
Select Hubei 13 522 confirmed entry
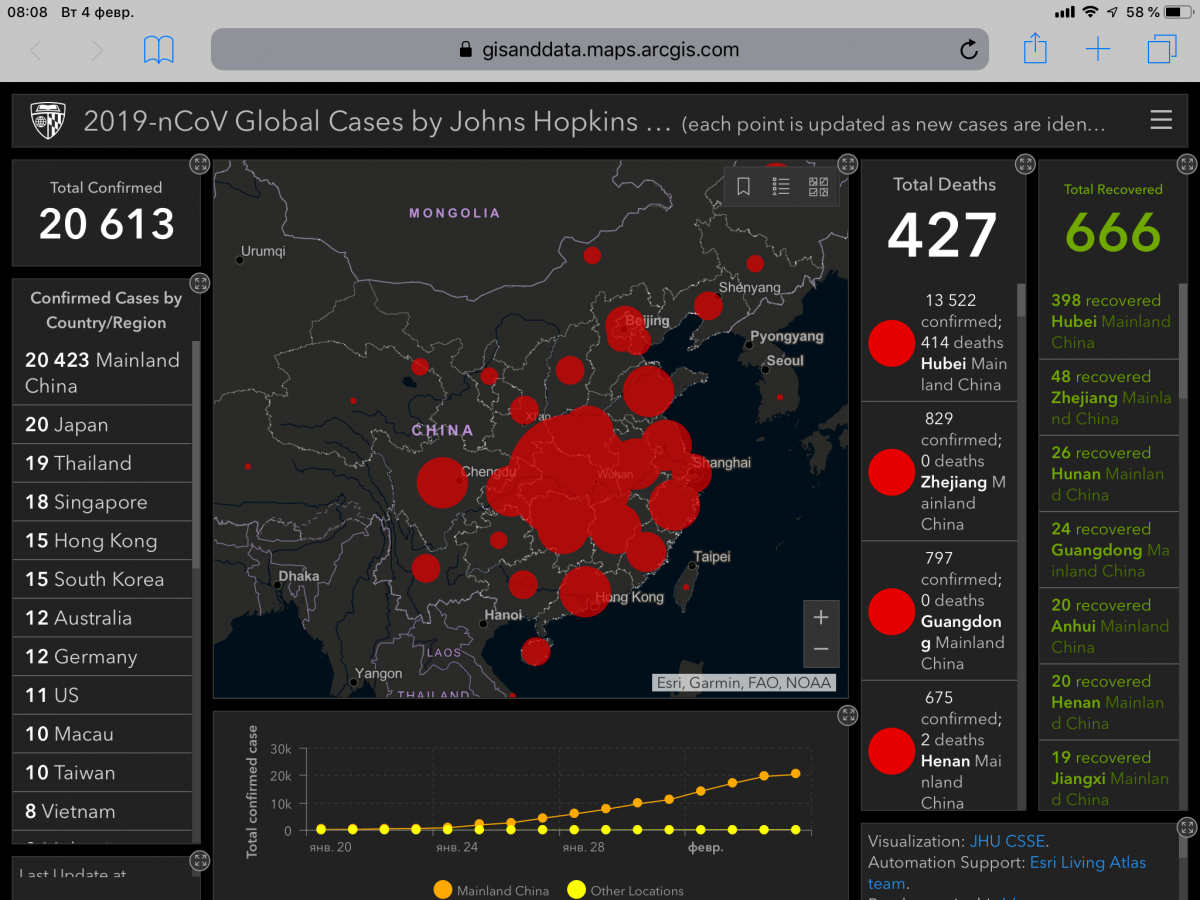point(939,342)
